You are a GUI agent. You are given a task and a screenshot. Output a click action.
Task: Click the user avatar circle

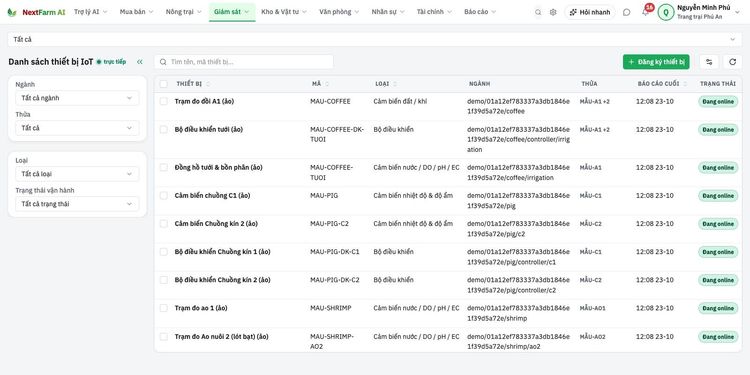666,12
